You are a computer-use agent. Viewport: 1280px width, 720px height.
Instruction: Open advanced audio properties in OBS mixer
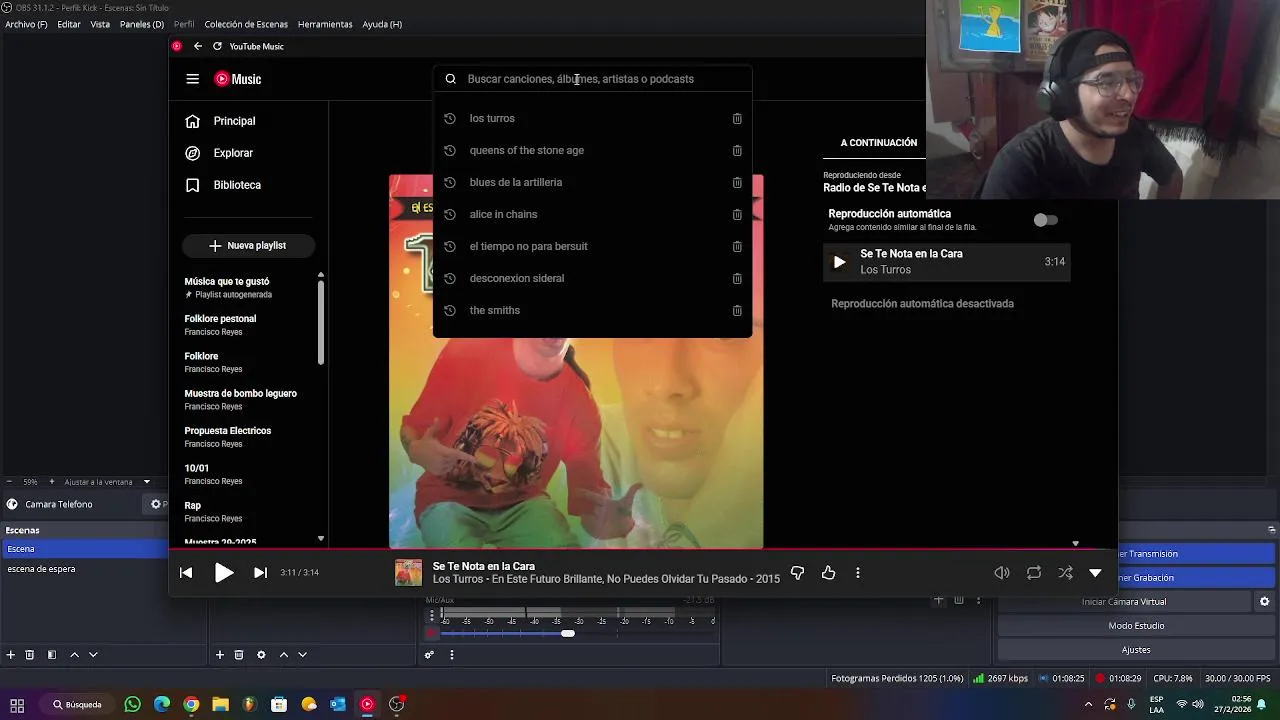[429, 655]
